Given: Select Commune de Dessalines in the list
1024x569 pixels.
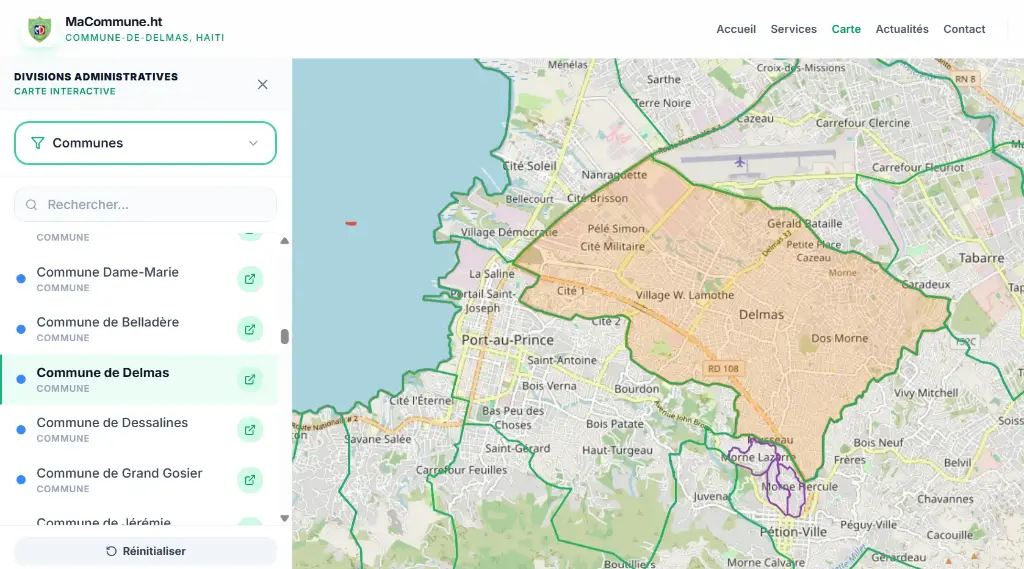Looking at the screenshot, I should [140, 430].
